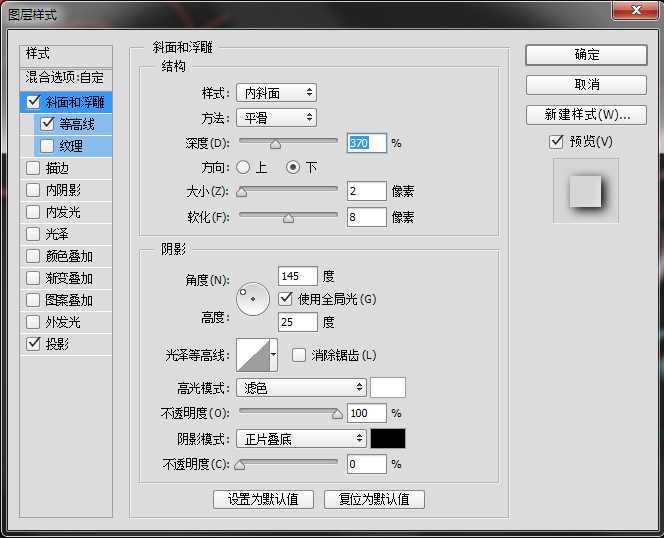Open the 样式 dropdown showing 内斜面
The height and width of the screenshot is (538, 664).
[x=276, y=93]
